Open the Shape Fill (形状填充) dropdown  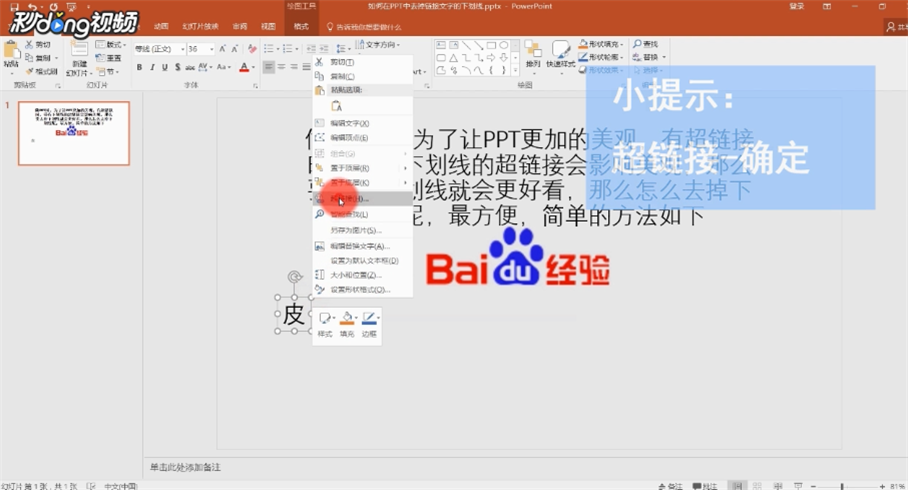601,44
